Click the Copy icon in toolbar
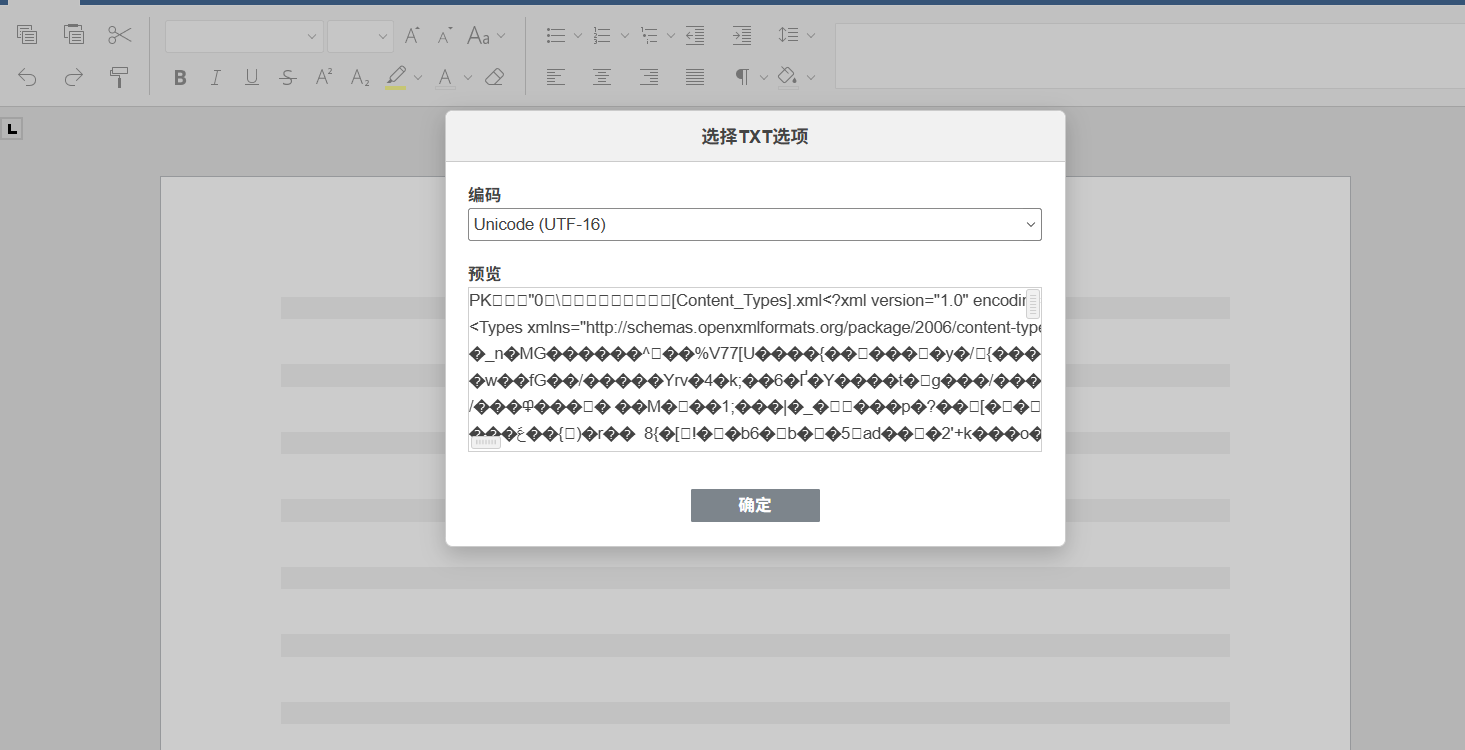 pyautogui.click(x=27, y=35)
